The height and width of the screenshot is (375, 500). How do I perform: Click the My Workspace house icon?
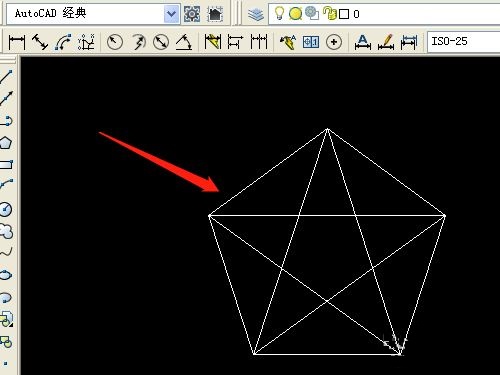coord(215,14)
